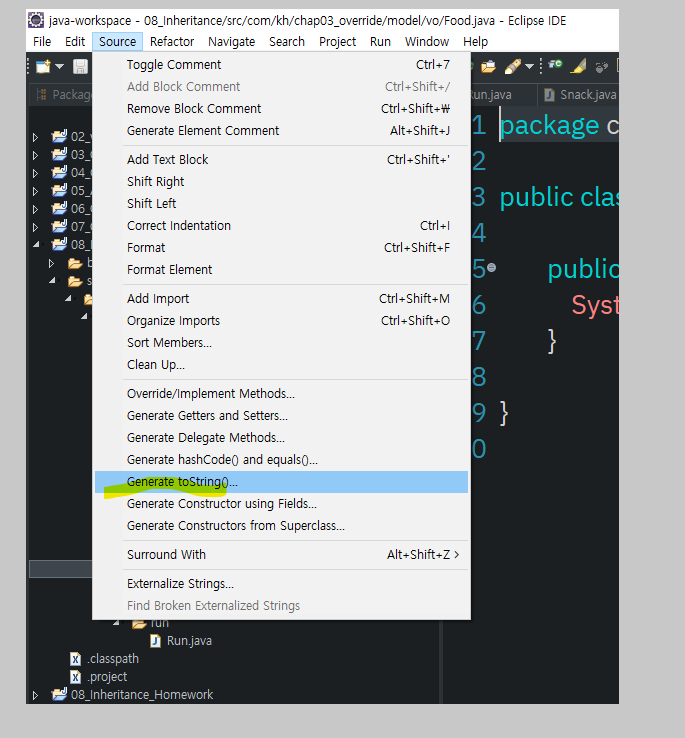Select Generate hashCode() and equals()
Screen dimensions: 685x738
pyautogui.click(x=281, y=460)
